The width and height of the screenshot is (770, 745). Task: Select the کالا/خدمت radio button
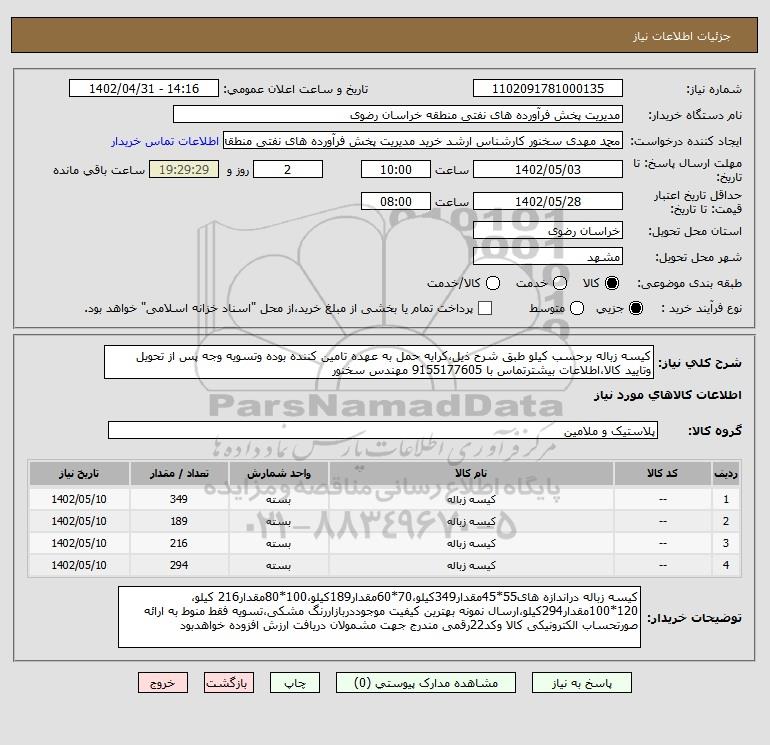493,283
